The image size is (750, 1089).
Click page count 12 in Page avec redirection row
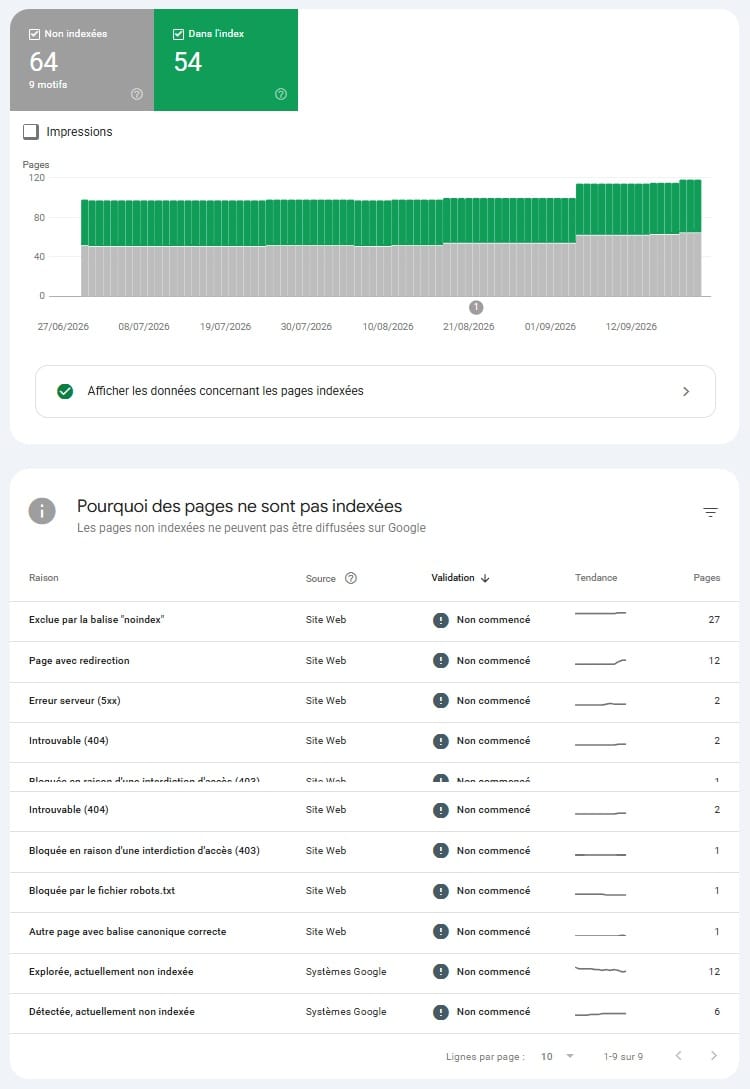(x=714, y=660)
